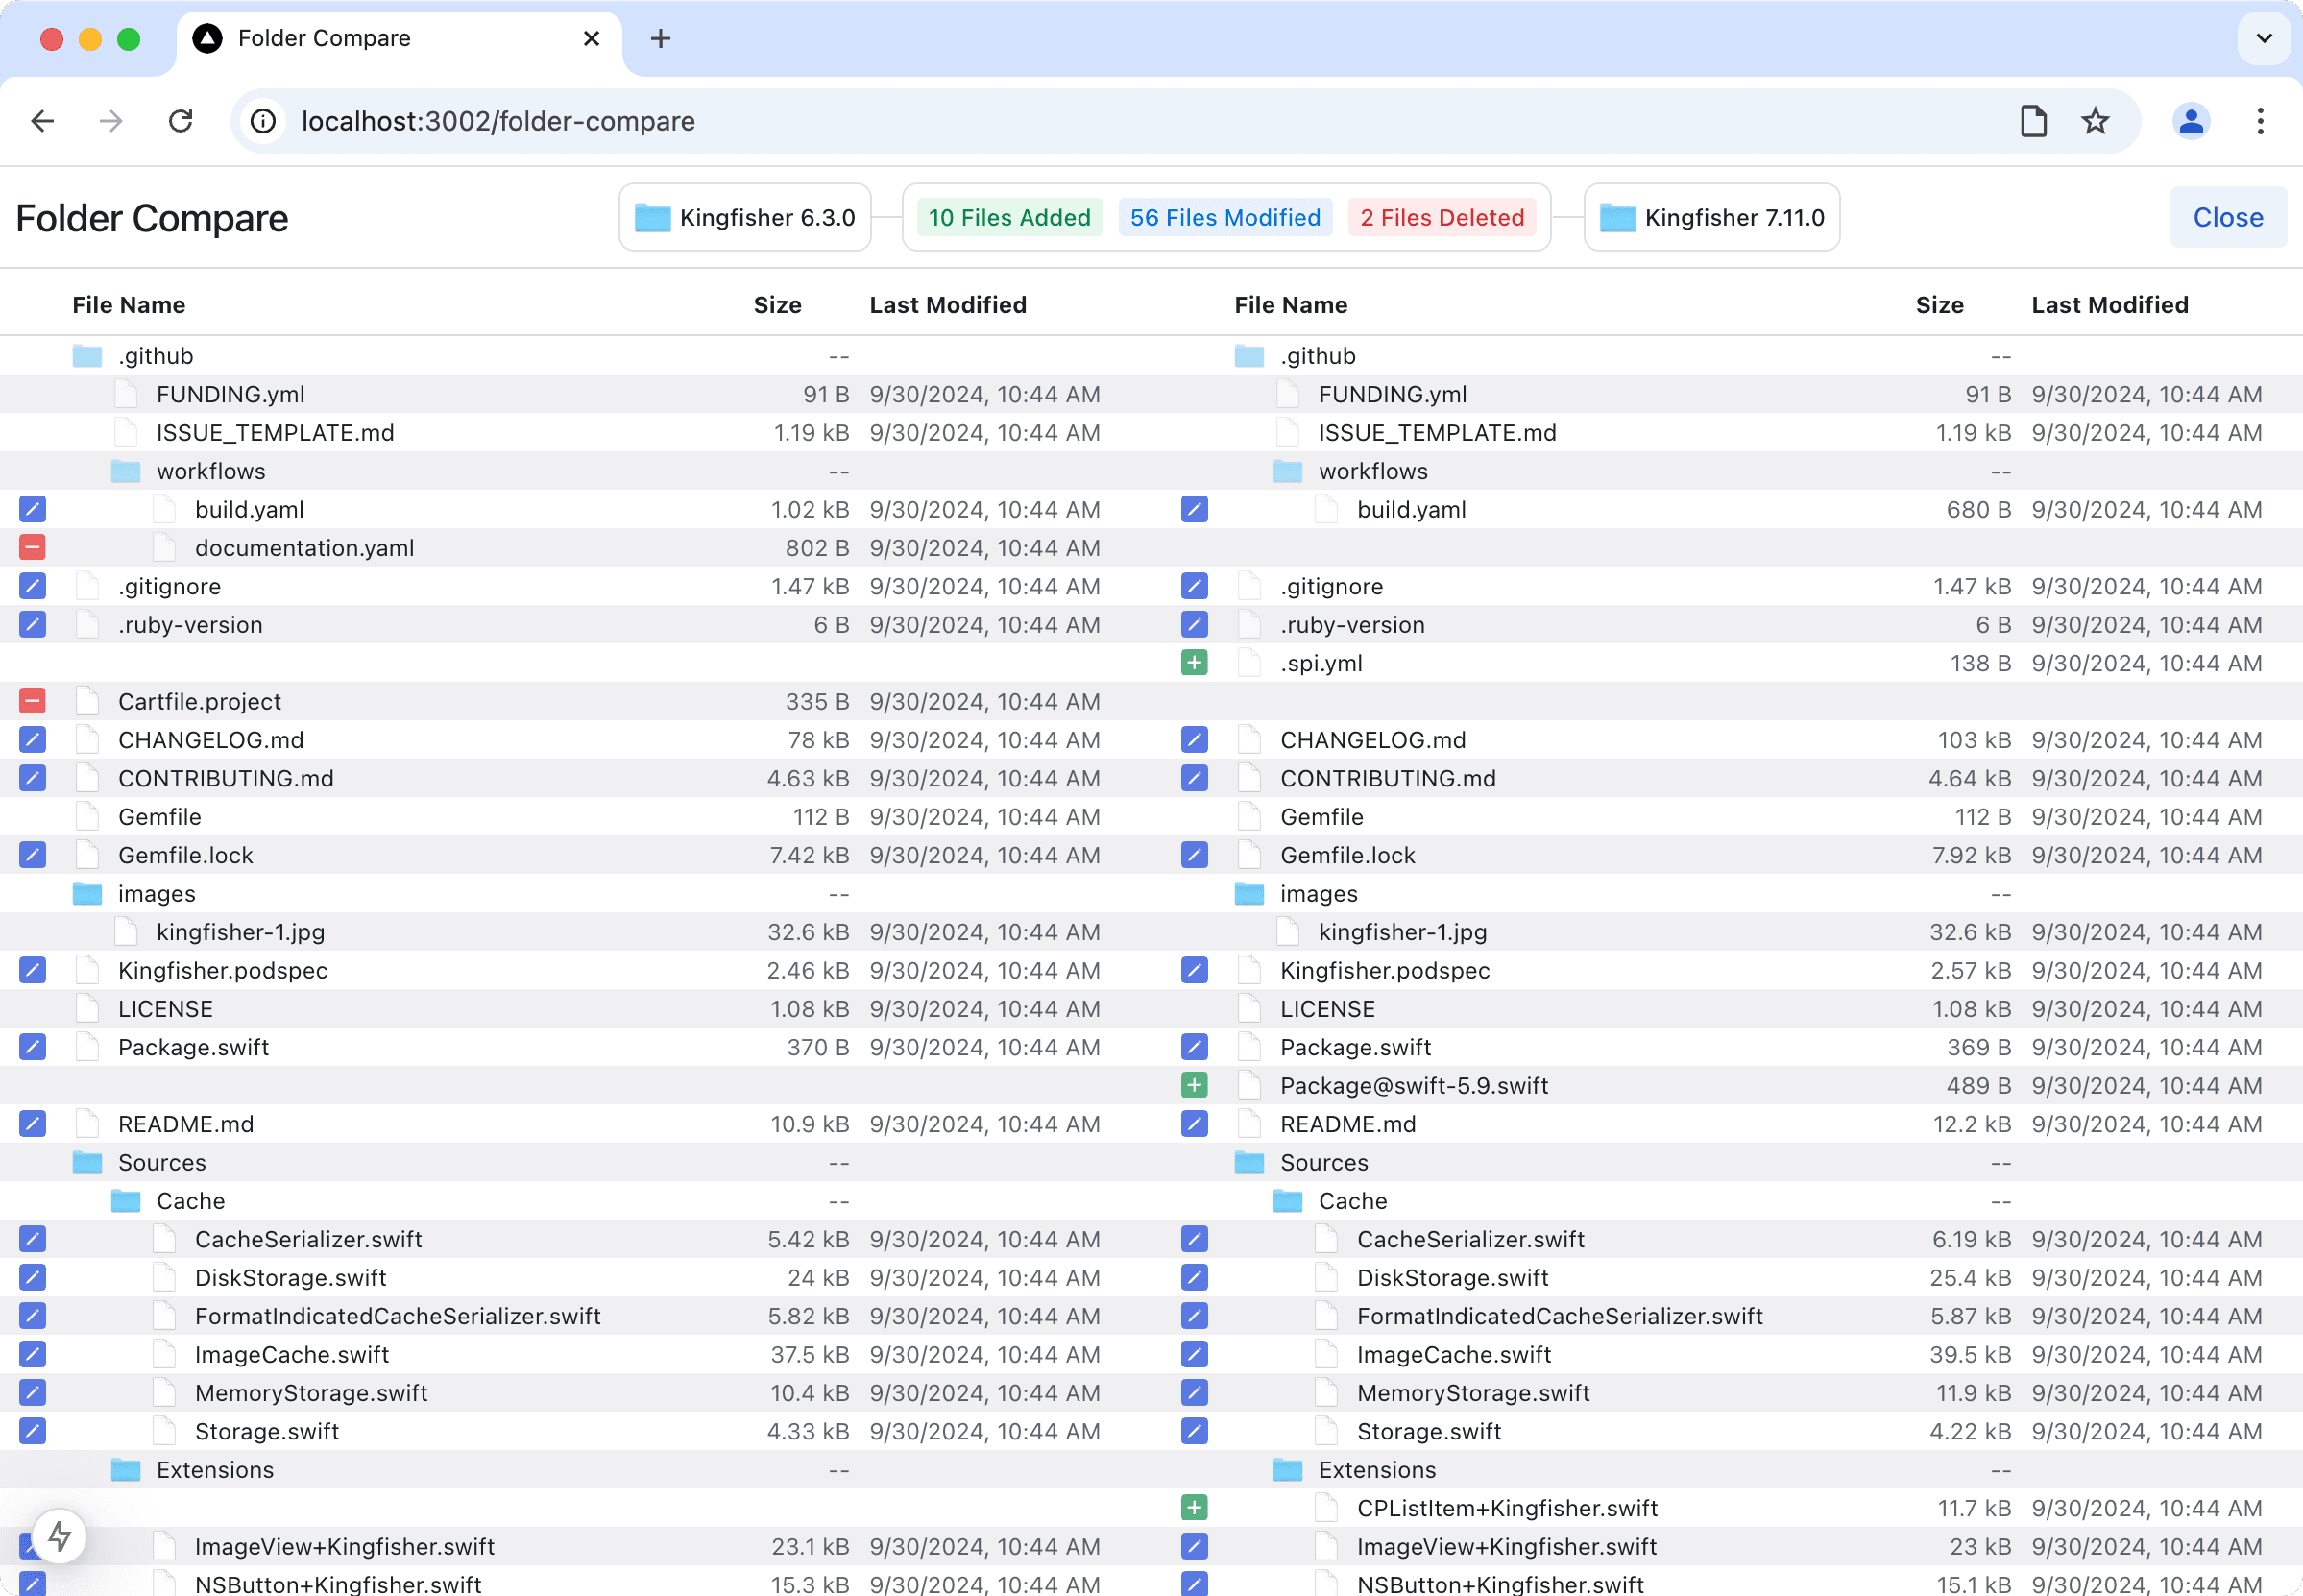This screenshot has width=2303, height=1596.
Task: Collapse the left Cache folder
Action: point(125,1200)
